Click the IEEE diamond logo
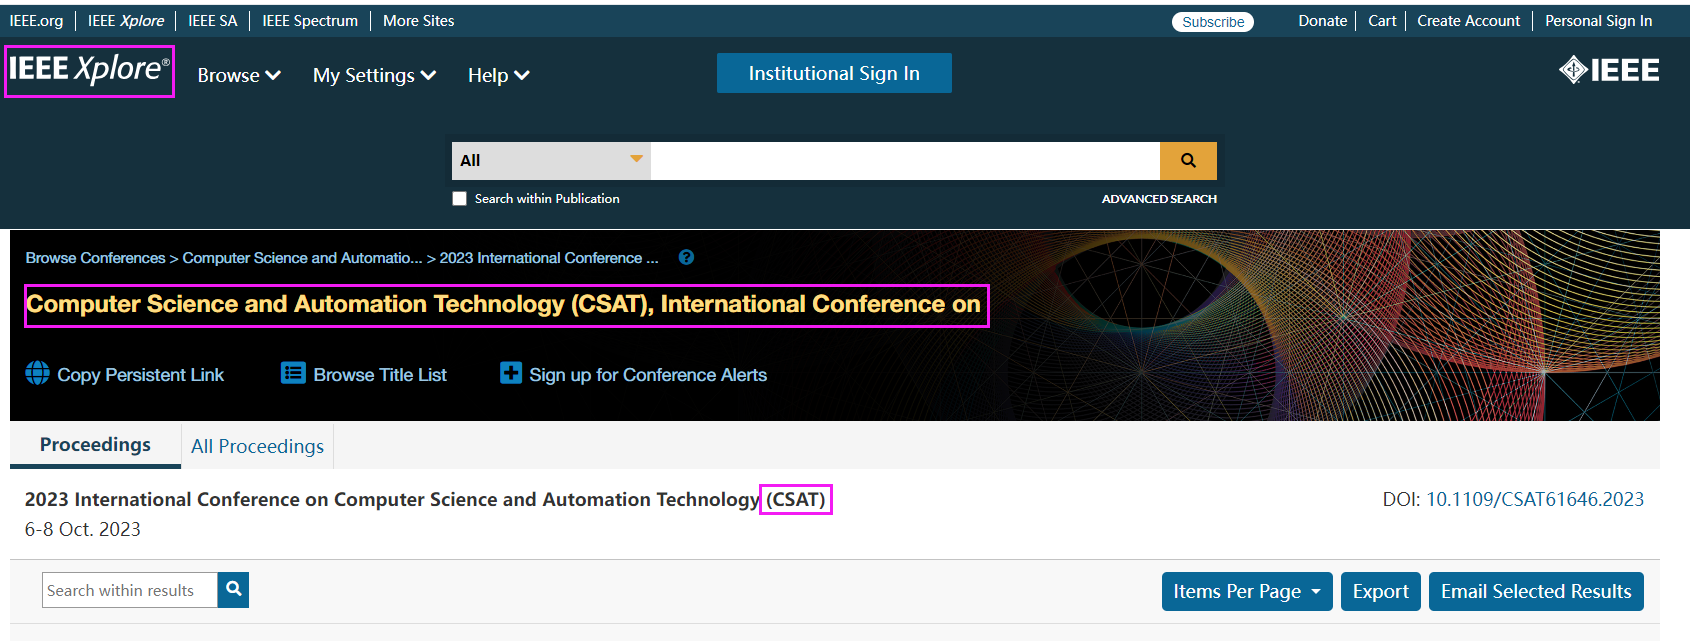Image resolution: width=1690 pixels, height=641 pixels. click(1608, 70)
